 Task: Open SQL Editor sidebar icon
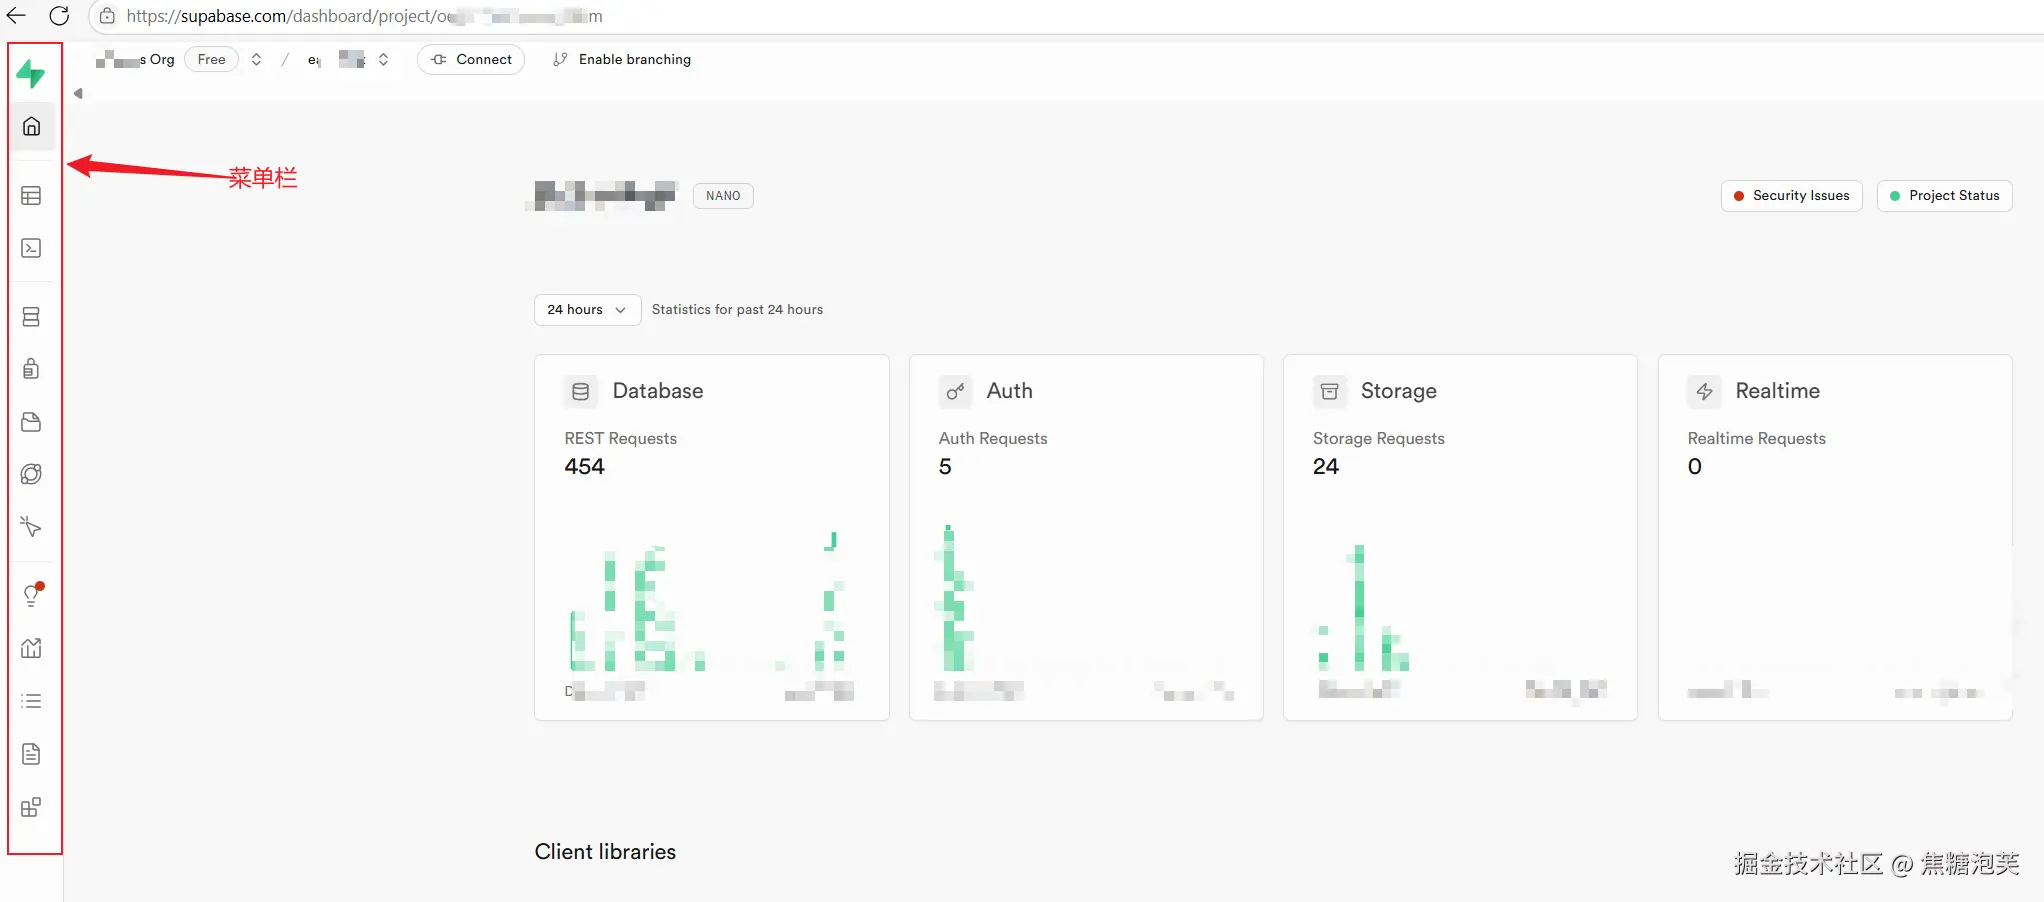click(x=31, y=248)
